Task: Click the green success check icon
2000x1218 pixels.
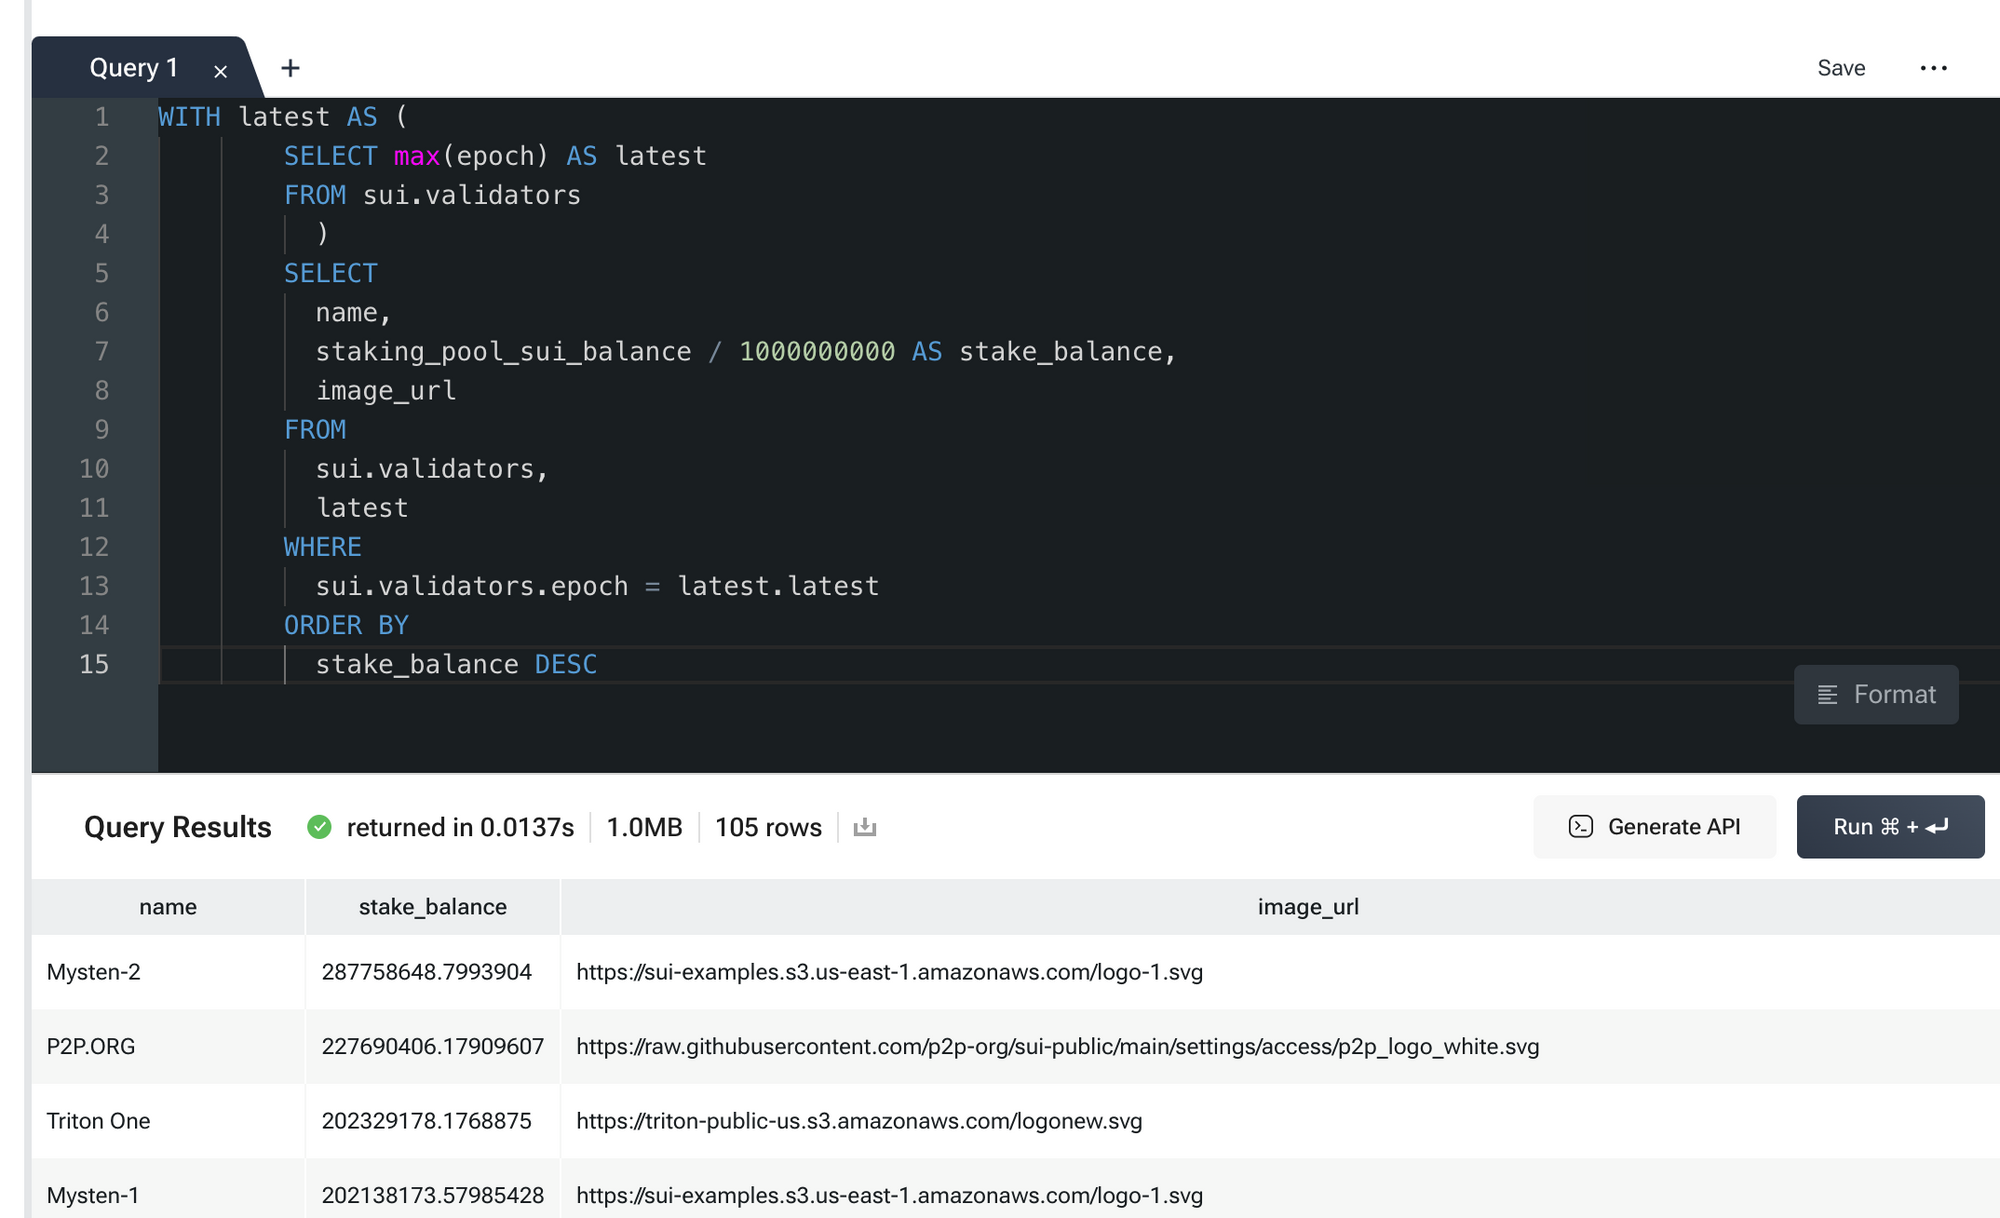Action: 319,827
